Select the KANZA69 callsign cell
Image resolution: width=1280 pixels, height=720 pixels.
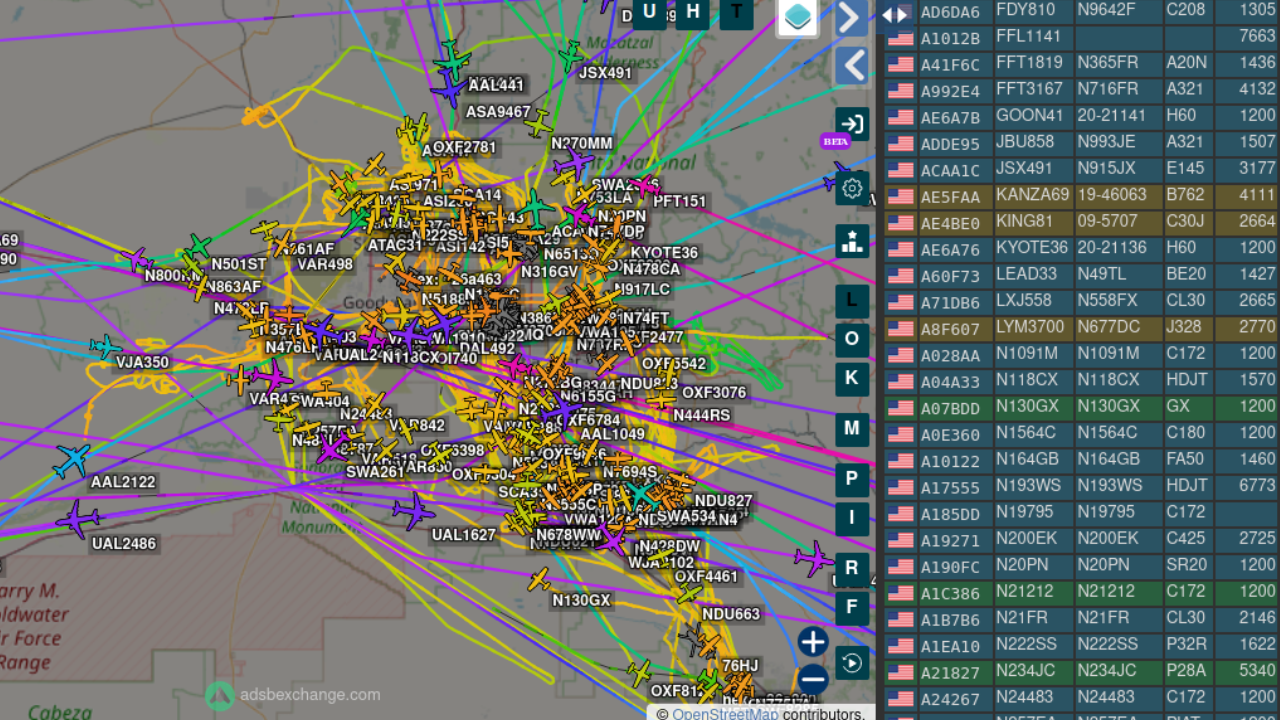tap(1034, 196)
